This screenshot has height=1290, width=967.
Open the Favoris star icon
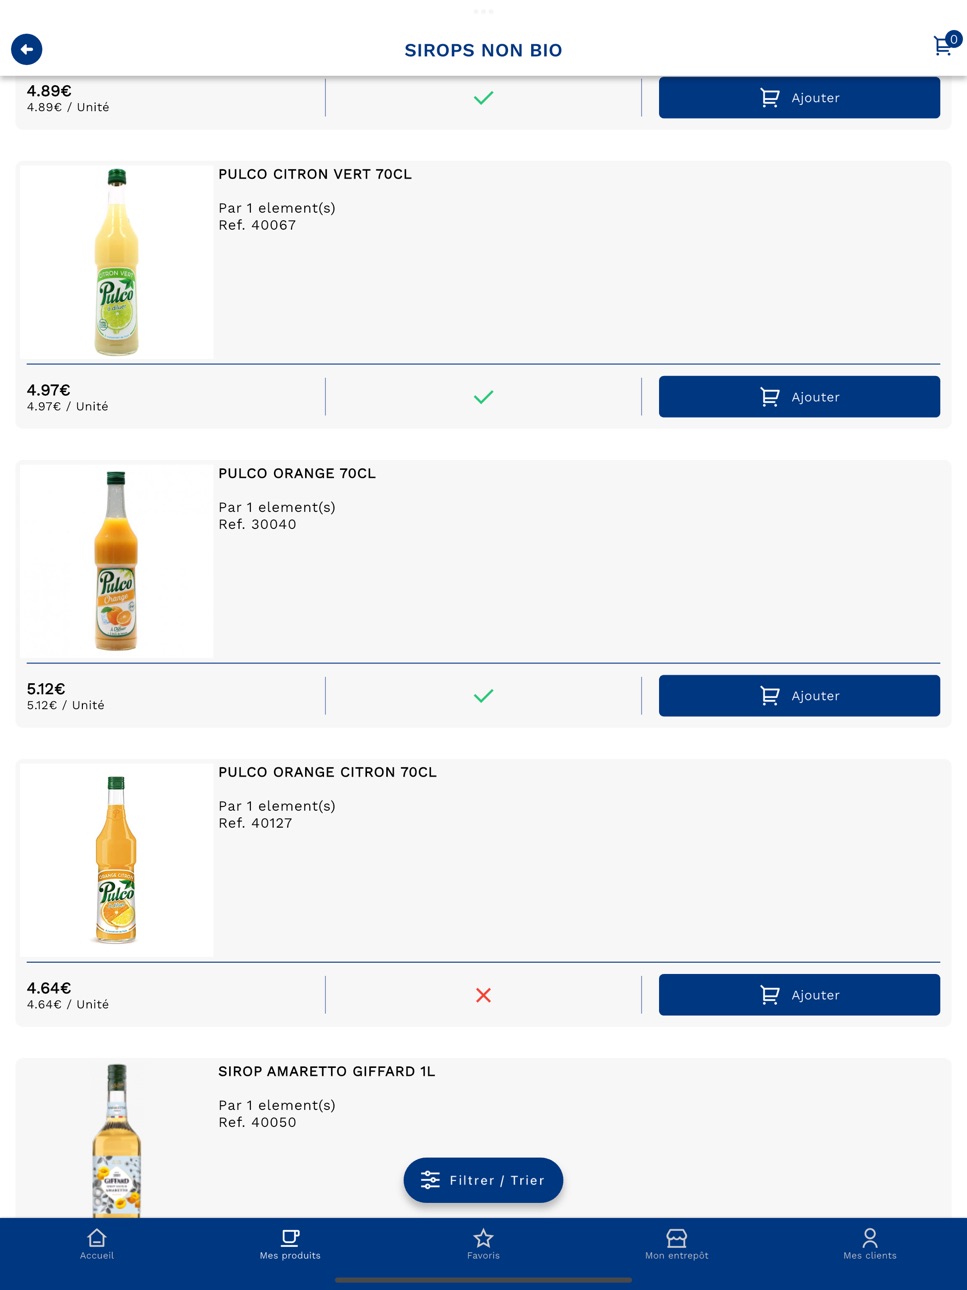click(x=483, y=1244)
